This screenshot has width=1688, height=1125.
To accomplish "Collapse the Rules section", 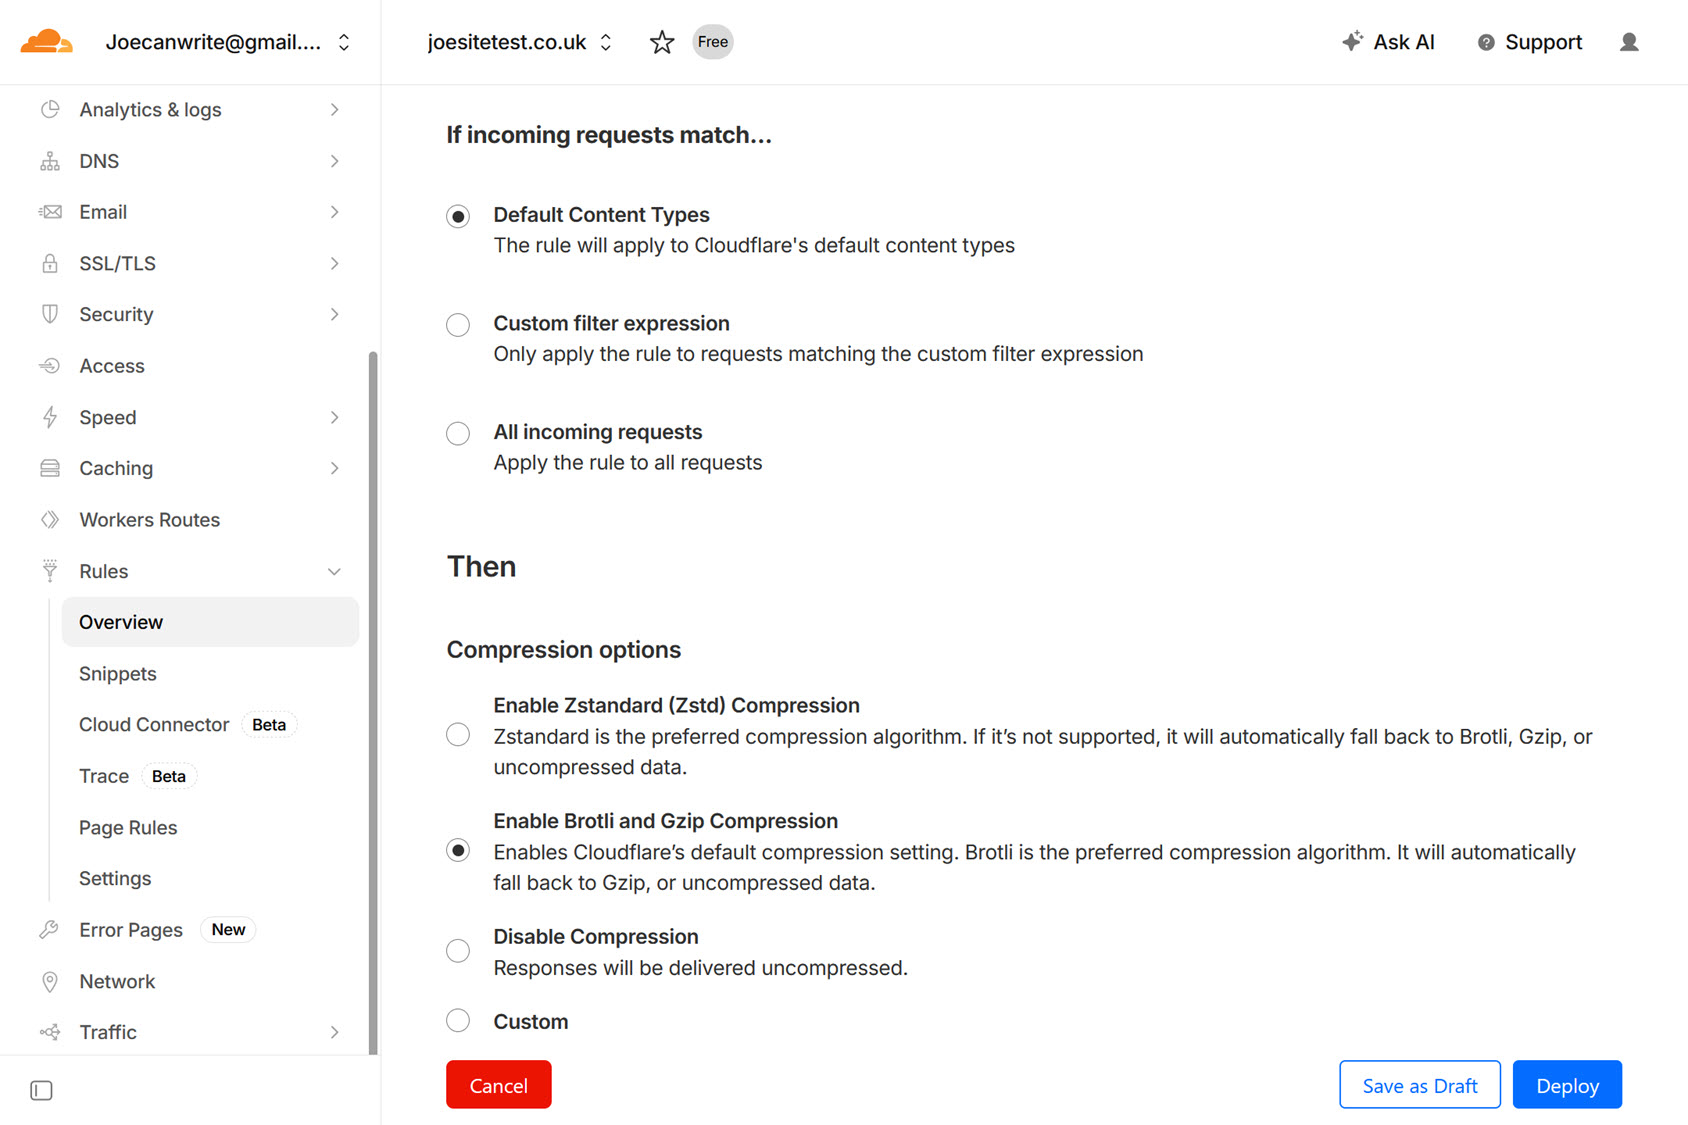I will click(335, 571).
